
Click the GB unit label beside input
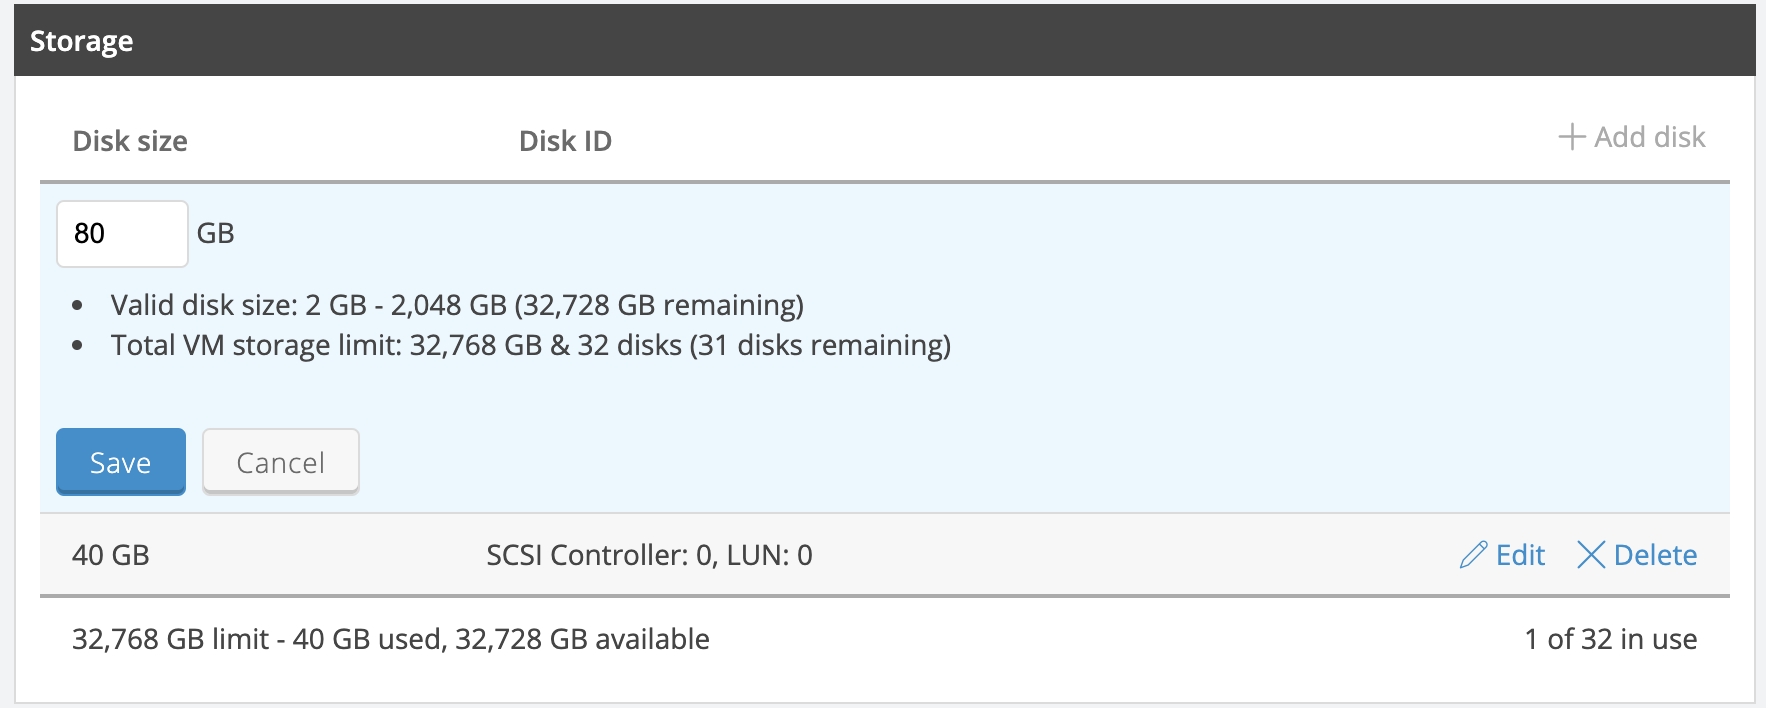tap(215, 234)
